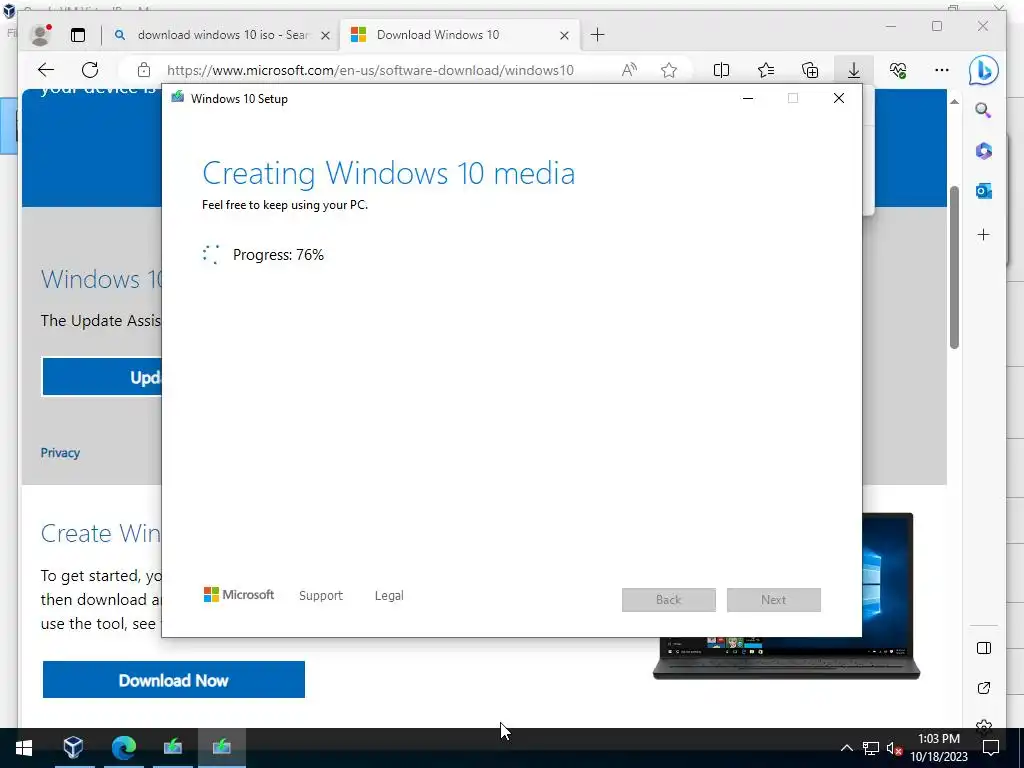Image resolution: width=1024 pixels, height=768 pixels.
Task: Open link in external window sidebar icon
Action: tap(984, 688)
